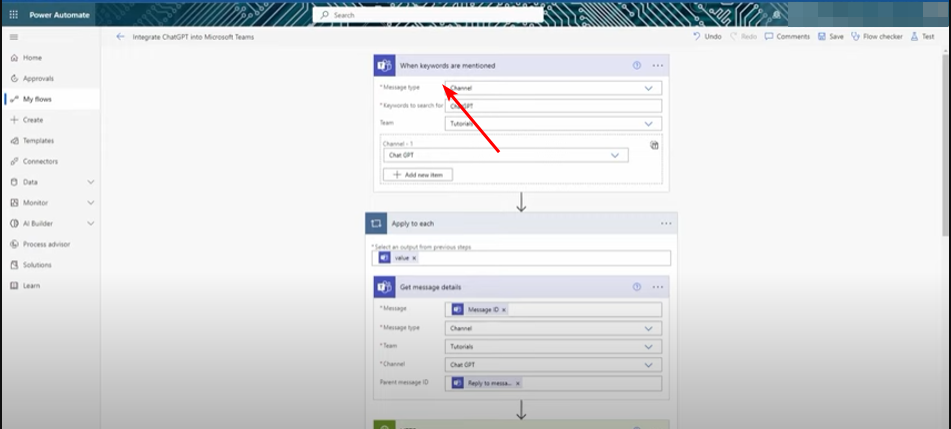The height and width of the screenshot is (429, 951).
Task: Click the Parent message ID field
Action: [553, 383]
